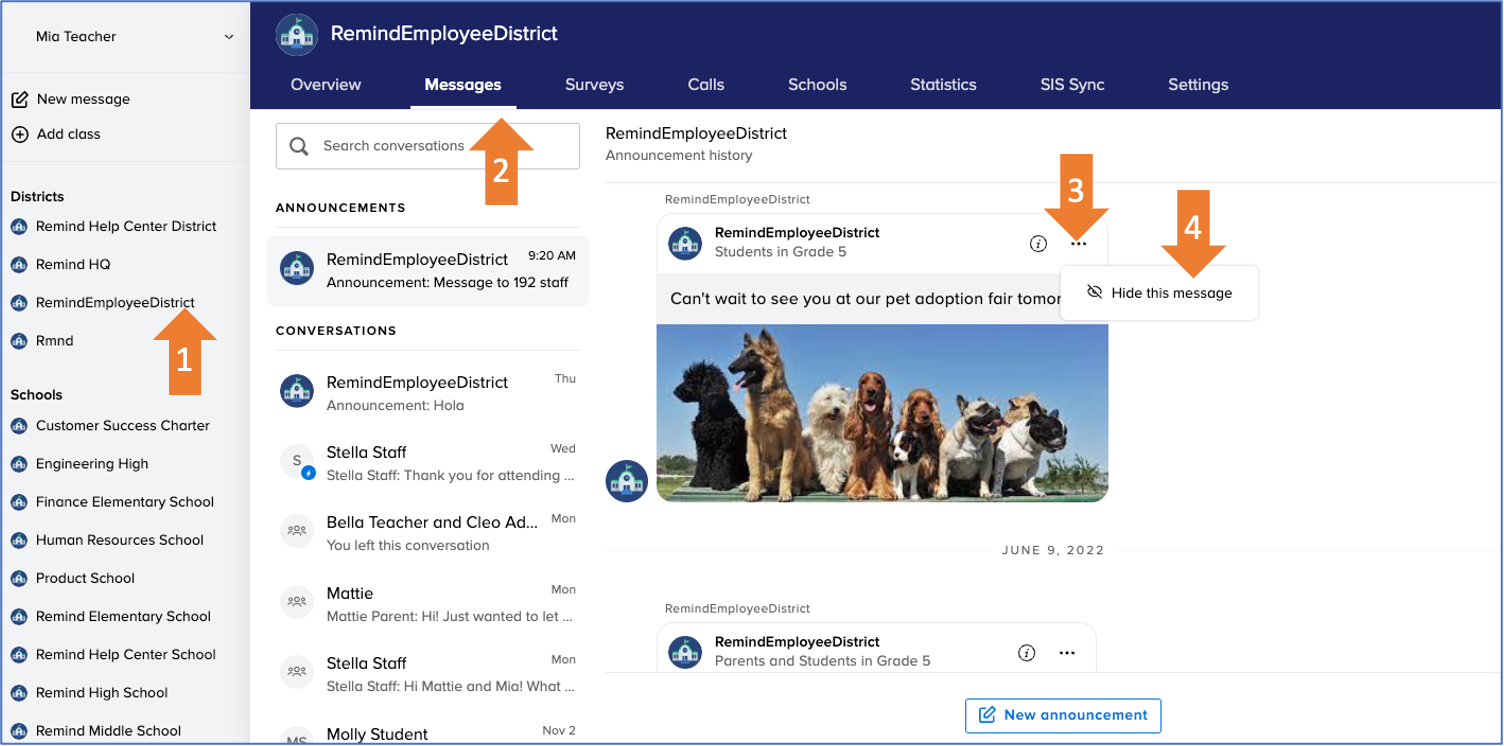Click avatar of the 9:20 AM announcement

tap(297, 269)
